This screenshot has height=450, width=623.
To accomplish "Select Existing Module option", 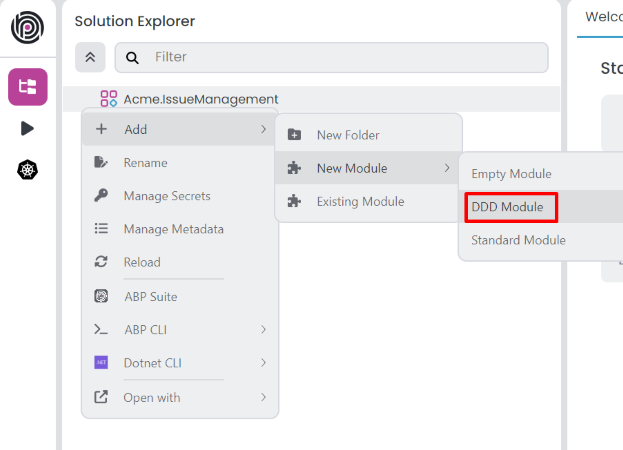I will [x=360, y=202].
